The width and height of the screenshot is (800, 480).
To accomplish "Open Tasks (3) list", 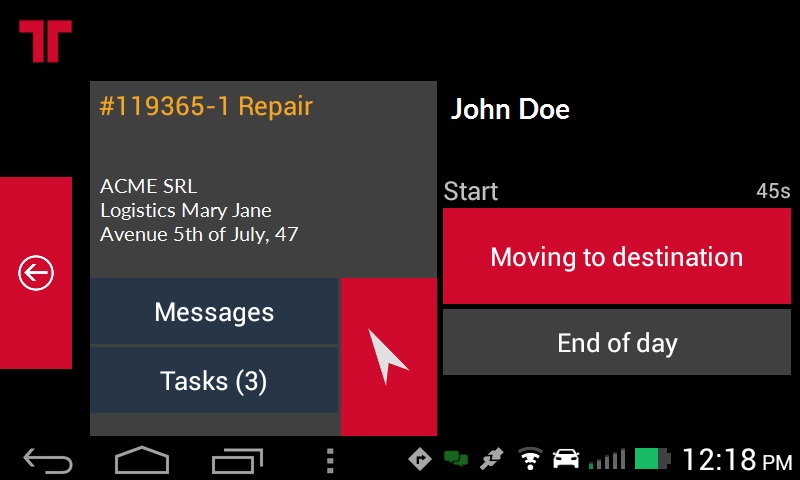I will (214, 380).
